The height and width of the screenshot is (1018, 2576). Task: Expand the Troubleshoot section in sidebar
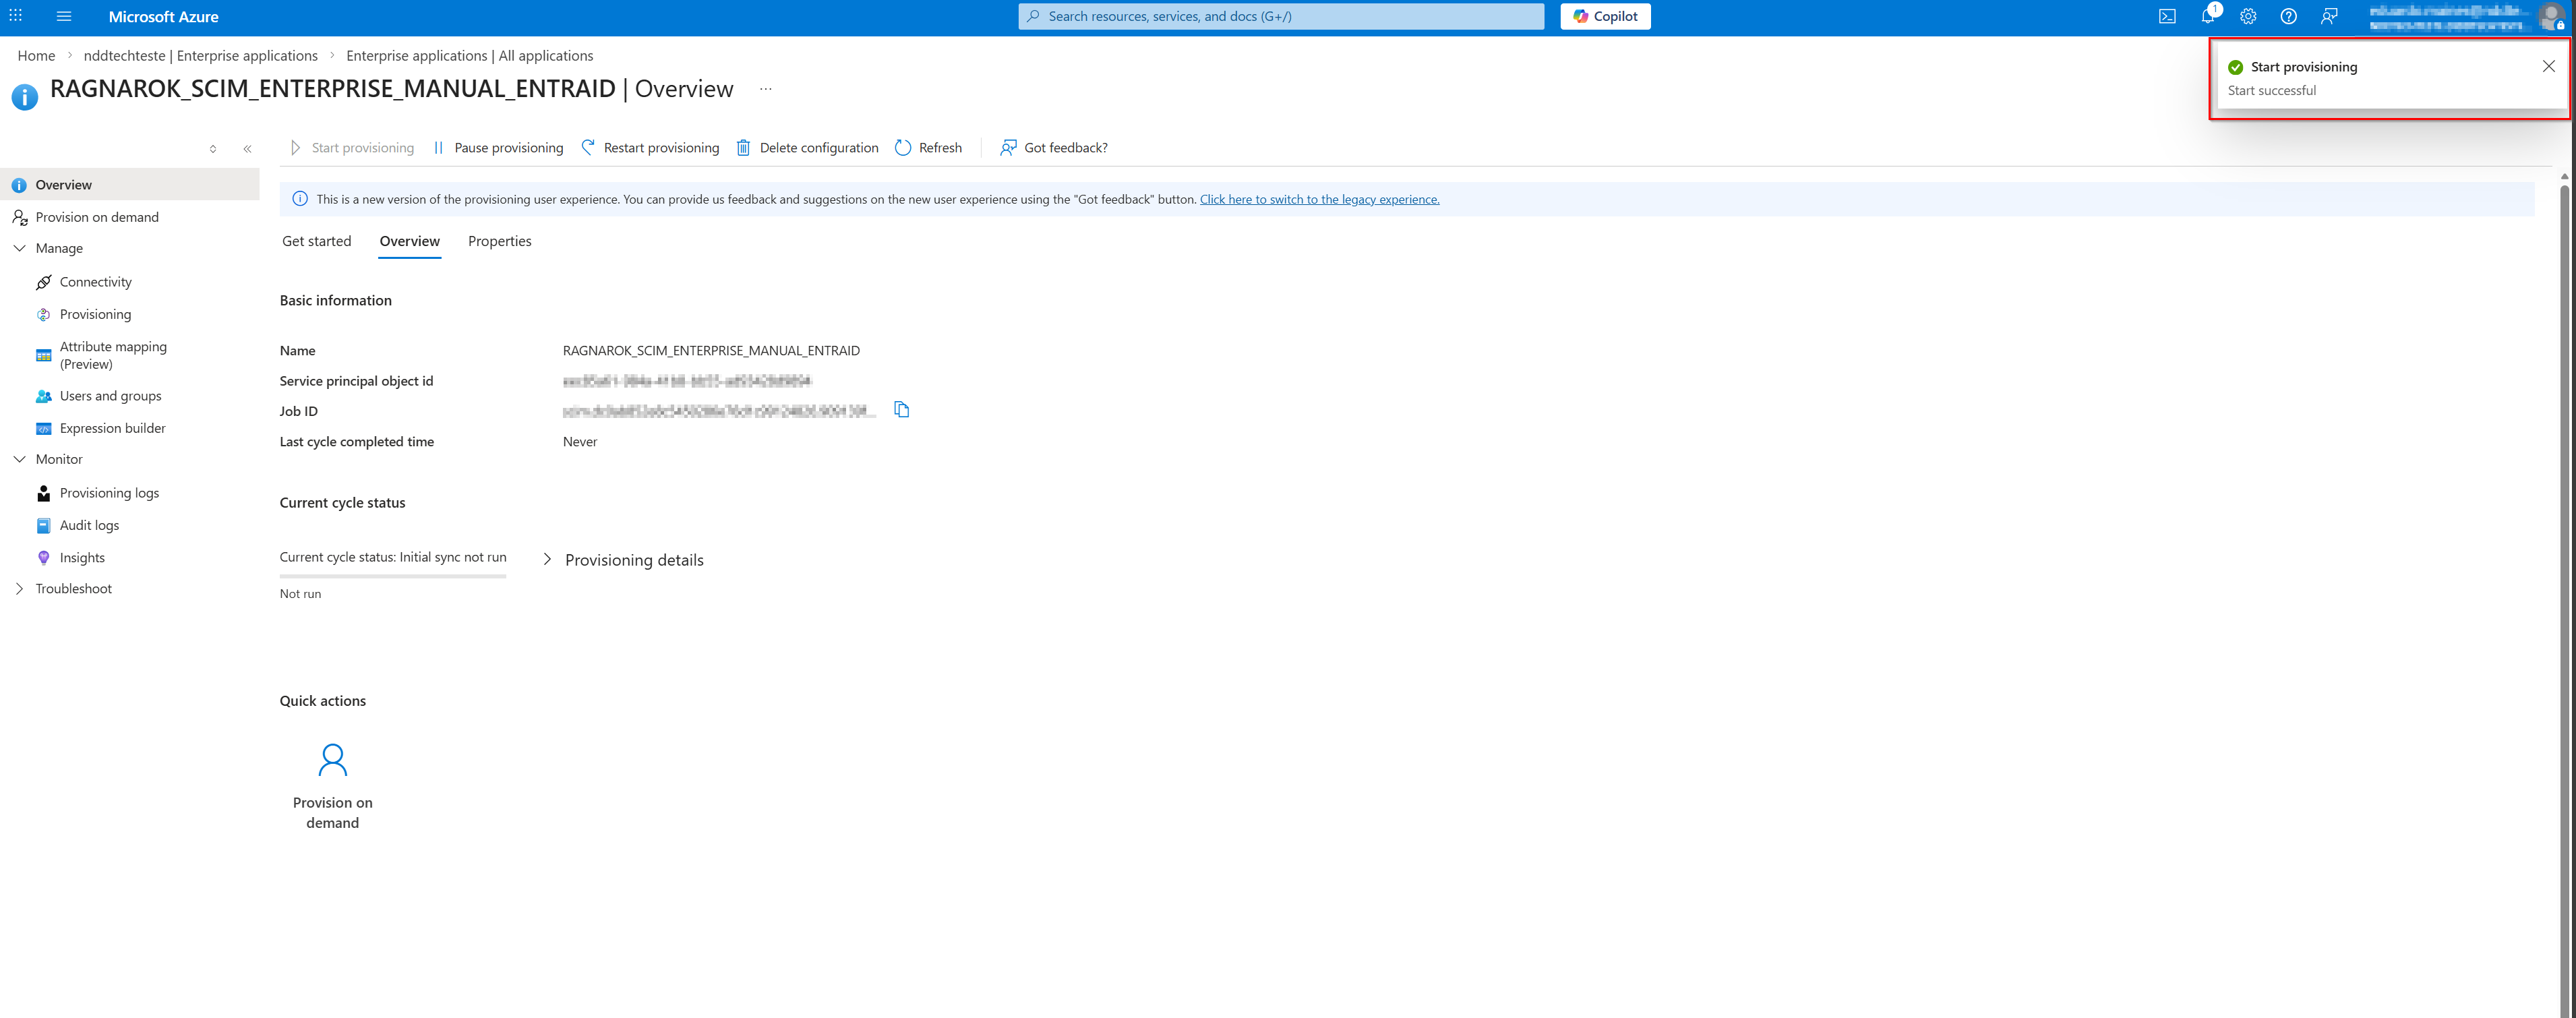(19, 589)
